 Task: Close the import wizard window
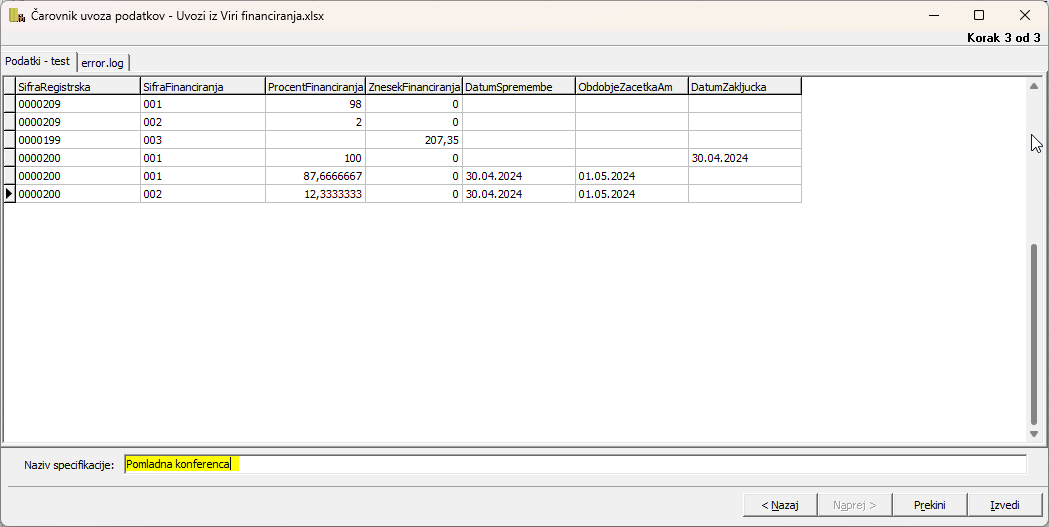click(1024, 15)
